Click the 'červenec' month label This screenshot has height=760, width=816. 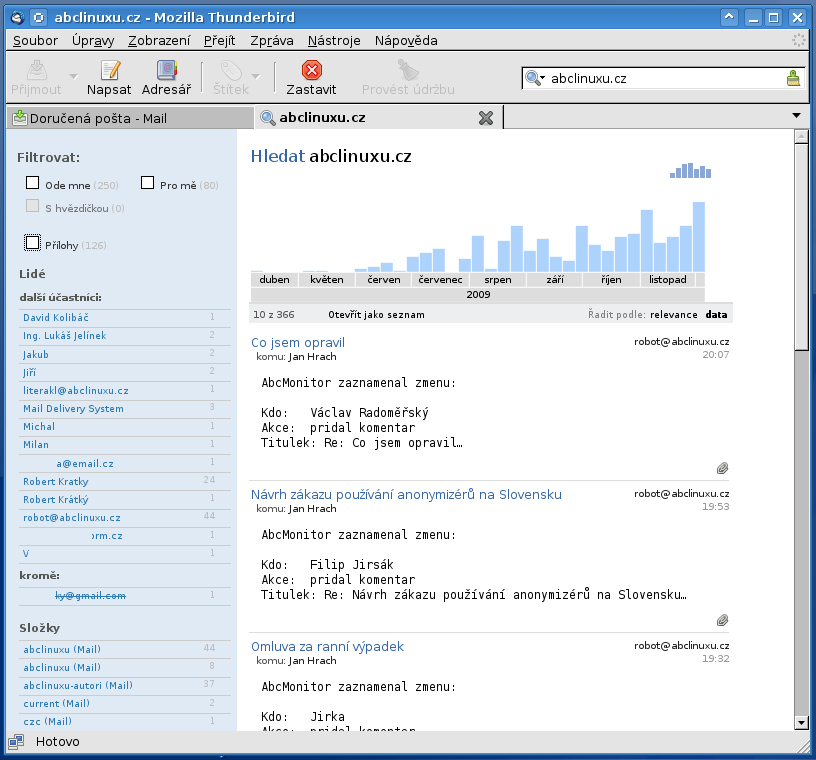point(440,280)
